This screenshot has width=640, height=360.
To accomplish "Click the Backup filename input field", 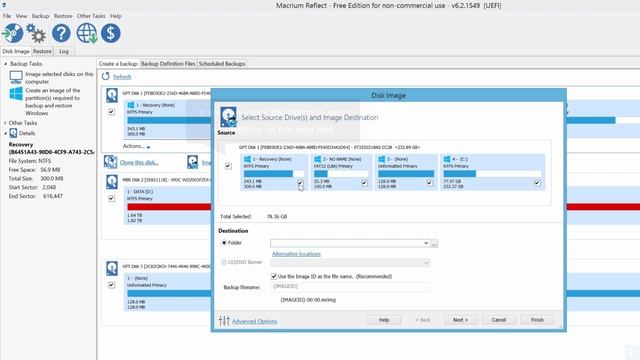I will (350, 287).
